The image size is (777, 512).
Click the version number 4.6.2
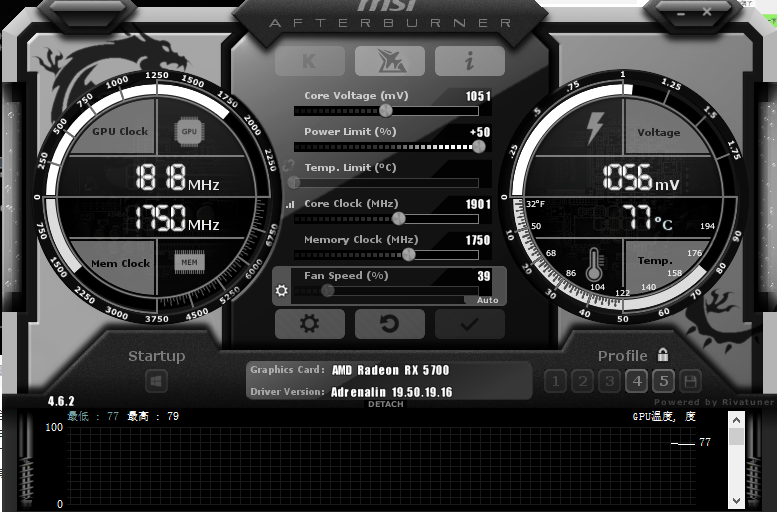pos(61,401)
